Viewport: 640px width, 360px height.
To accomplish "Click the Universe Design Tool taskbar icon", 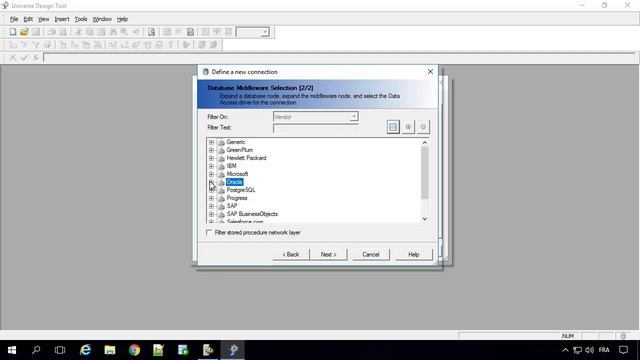I will [x=233, y=350].
